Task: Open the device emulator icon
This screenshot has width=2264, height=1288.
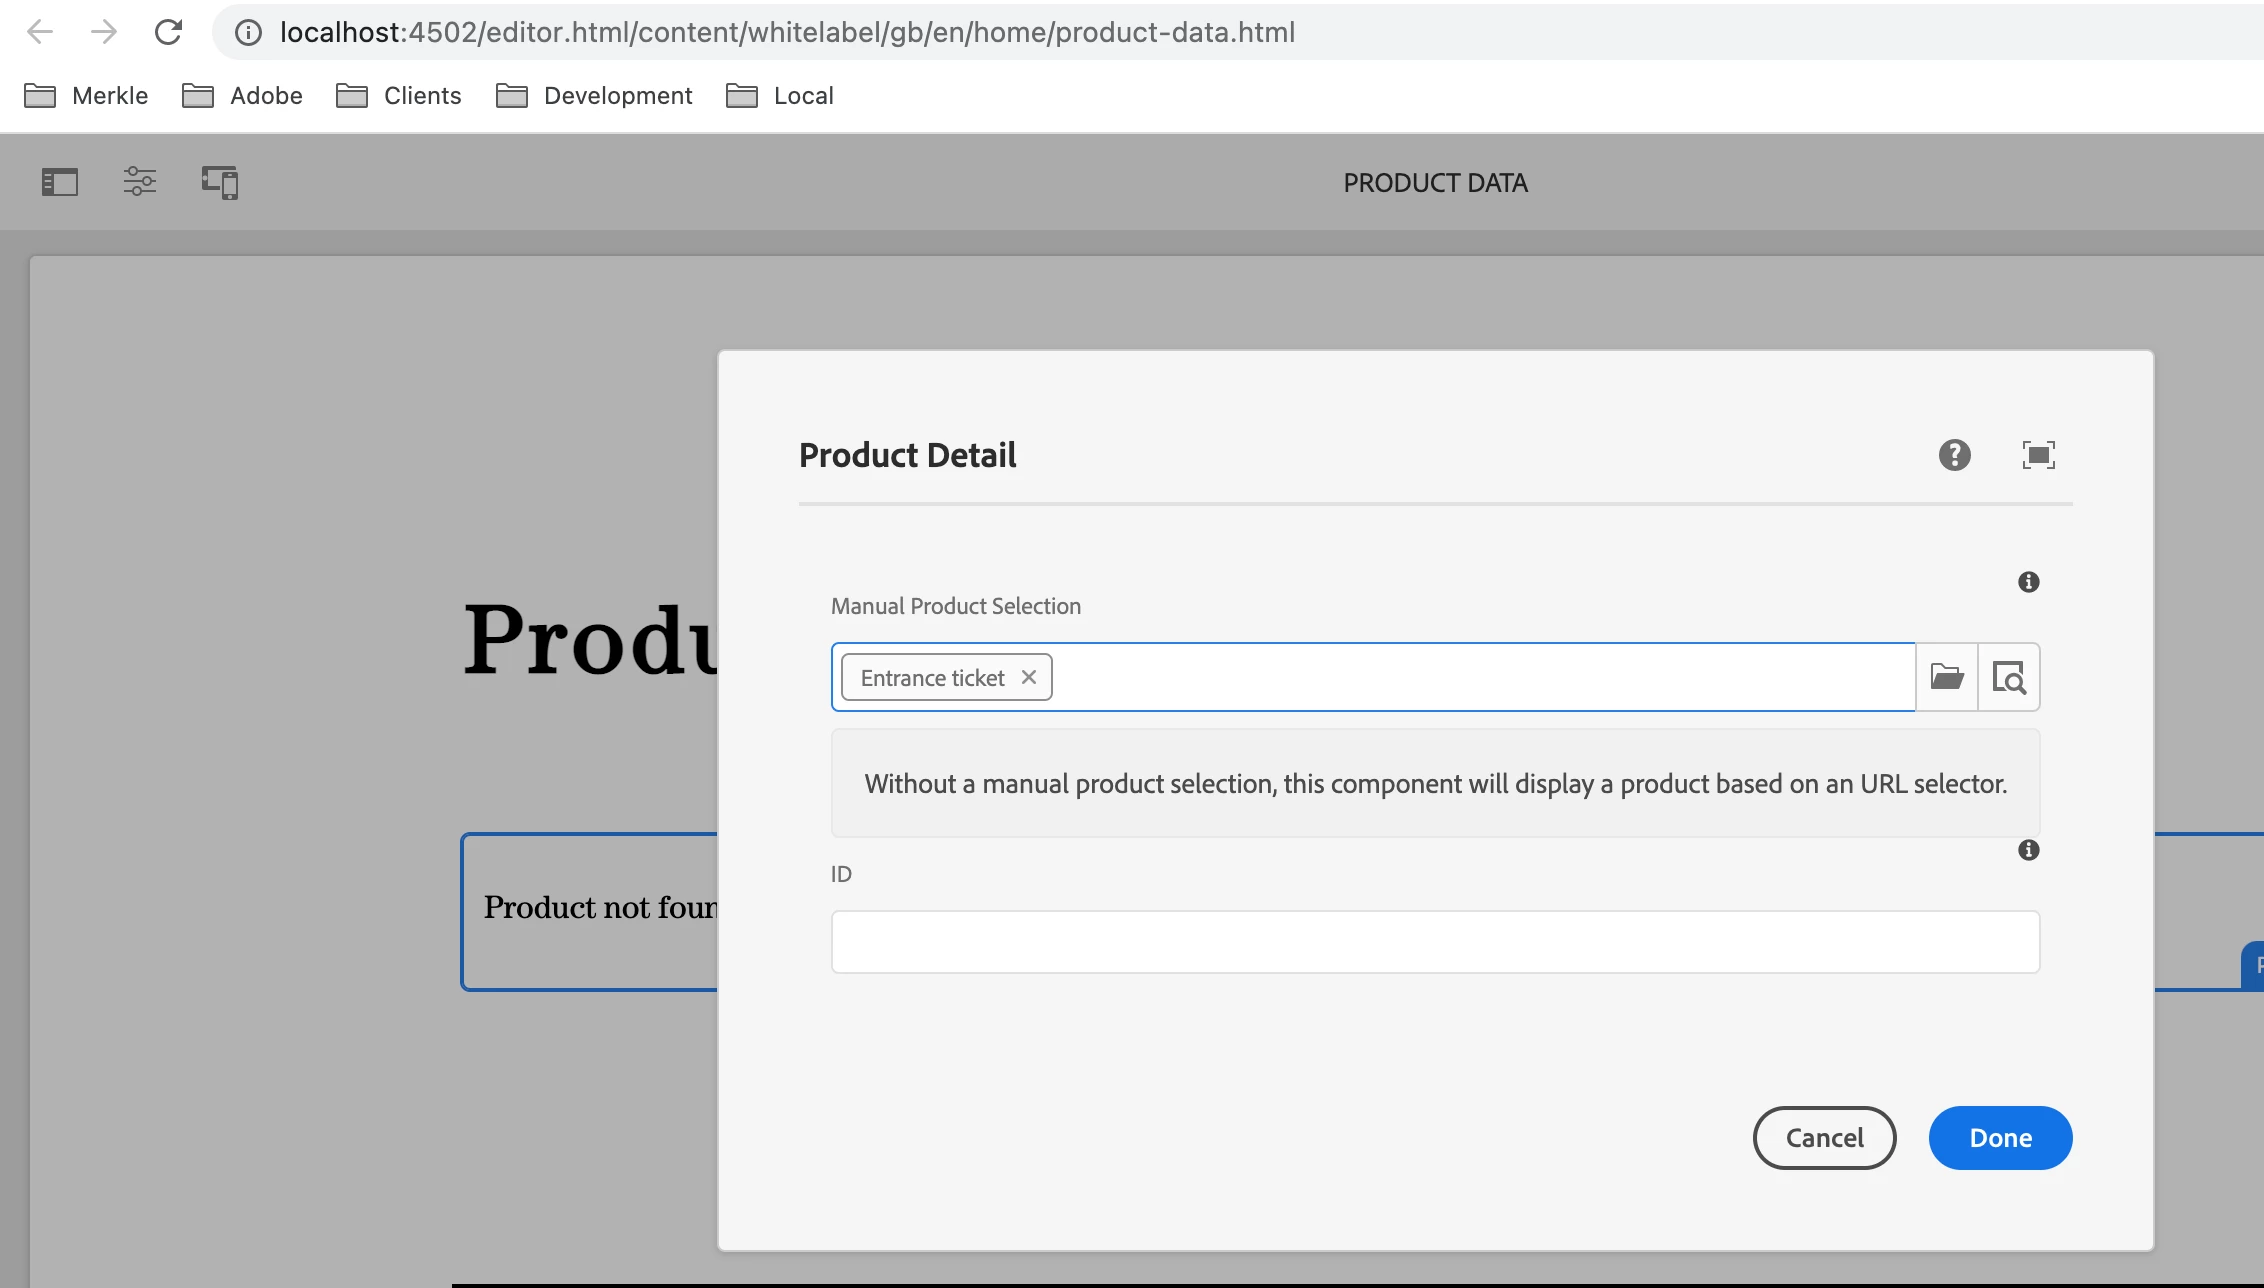Action: (220, 182)
